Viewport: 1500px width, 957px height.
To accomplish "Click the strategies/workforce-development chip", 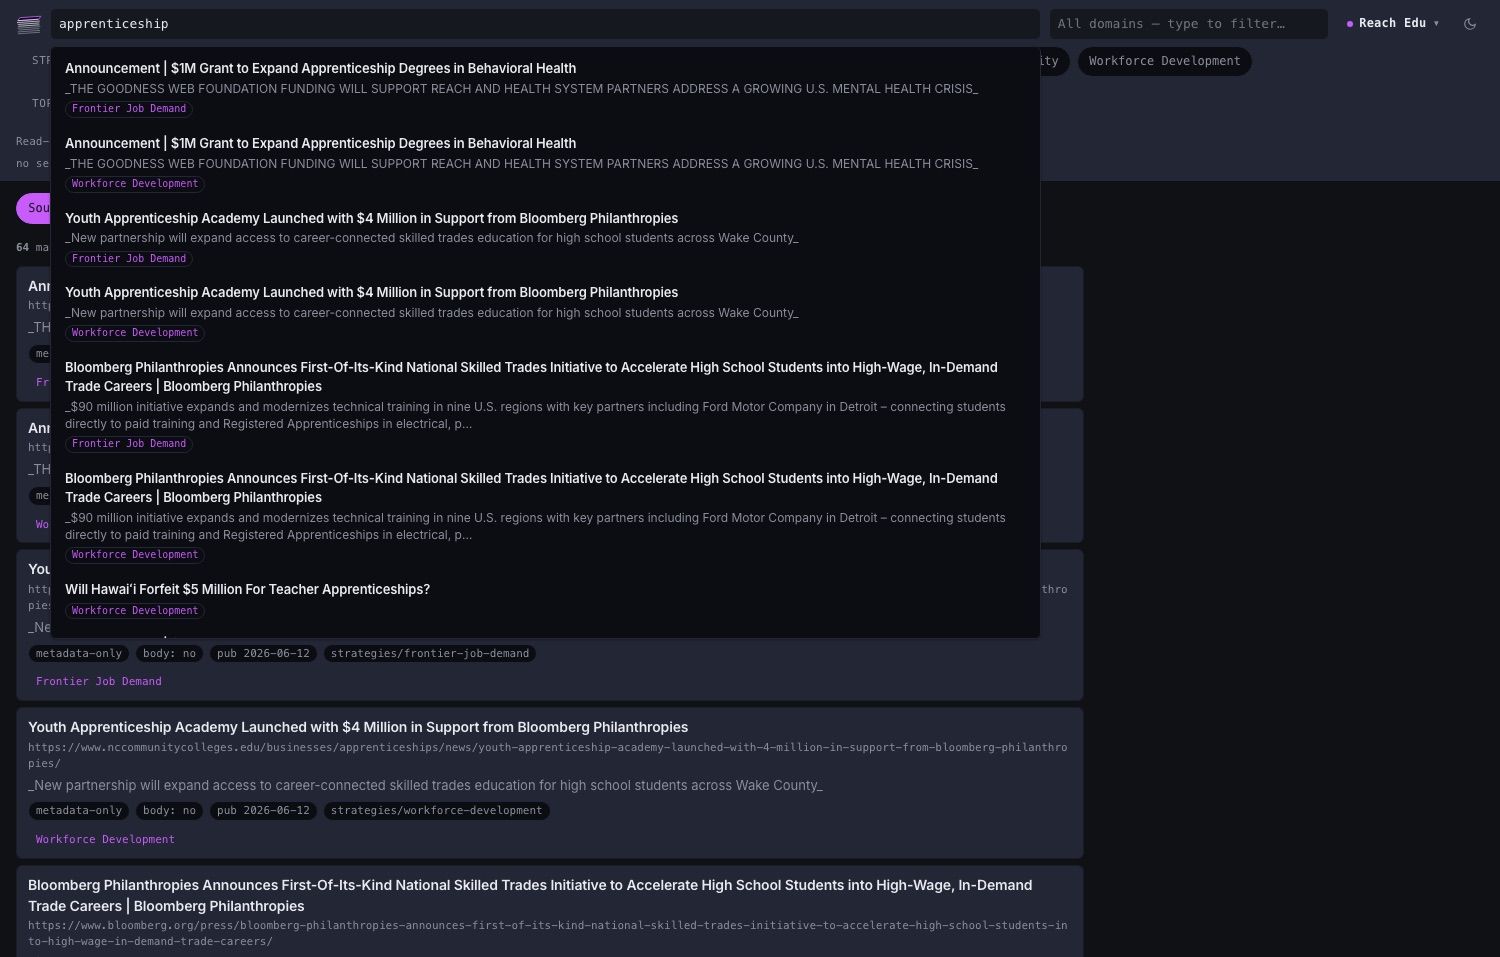I will [x=436, y=811].
